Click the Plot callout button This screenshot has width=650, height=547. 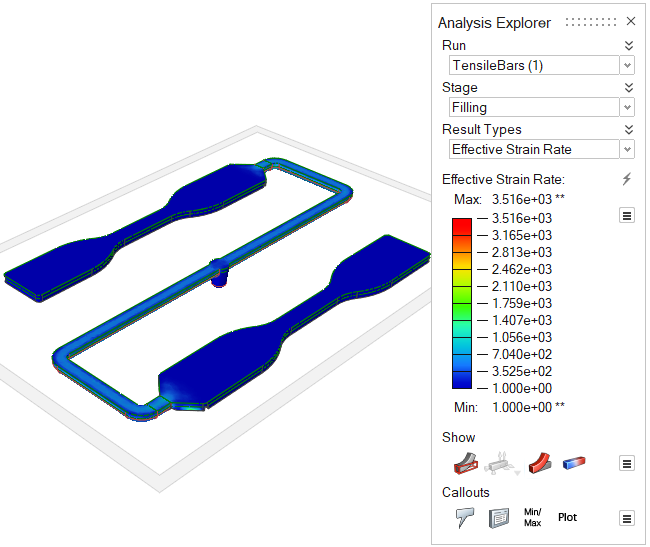568,518
